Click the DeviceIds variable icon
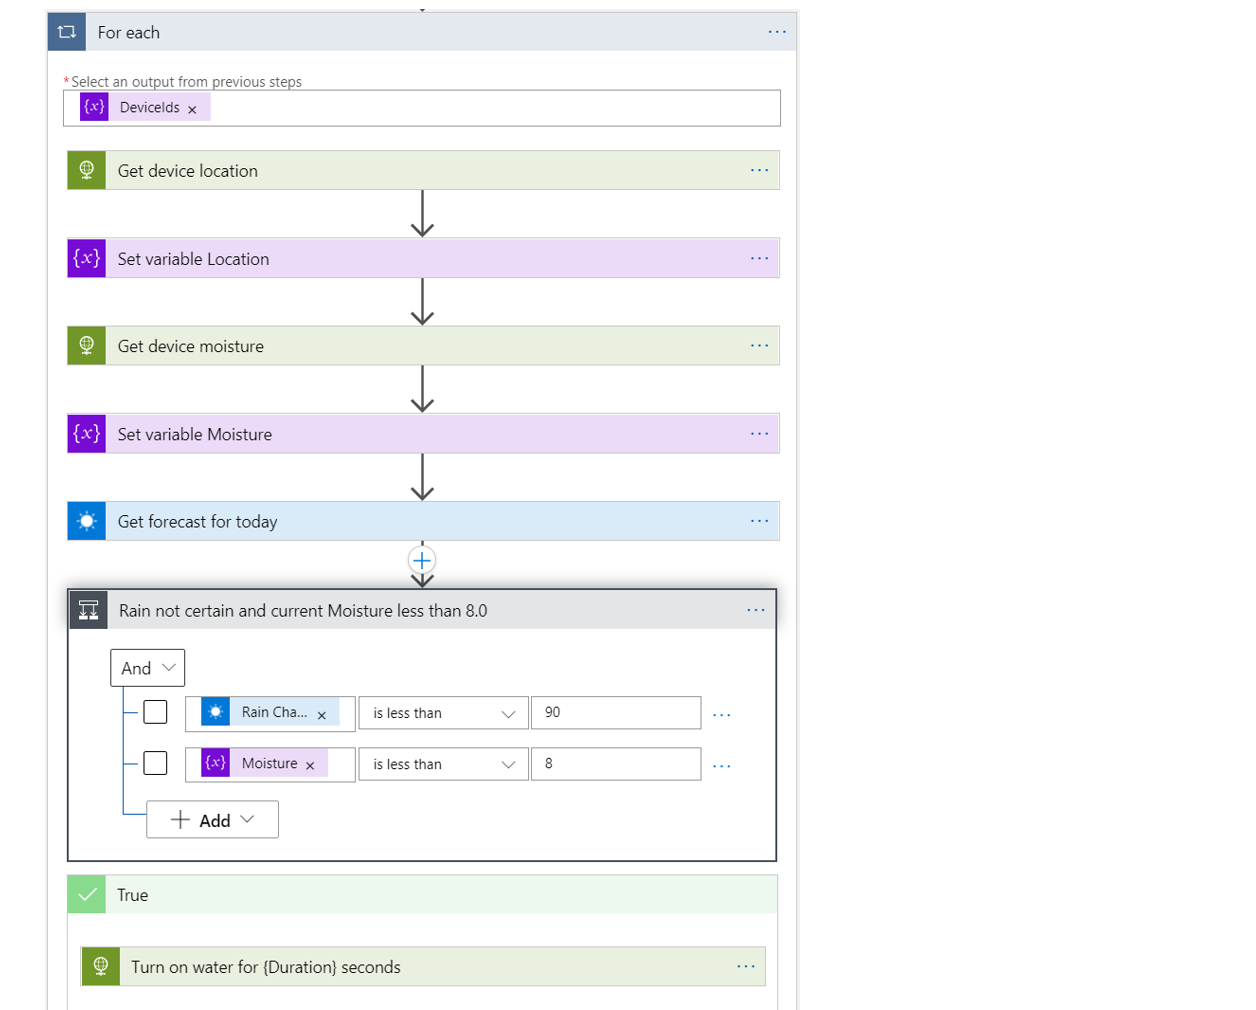The height and width of the screenshot is (1010, 1256). [95, 107]
